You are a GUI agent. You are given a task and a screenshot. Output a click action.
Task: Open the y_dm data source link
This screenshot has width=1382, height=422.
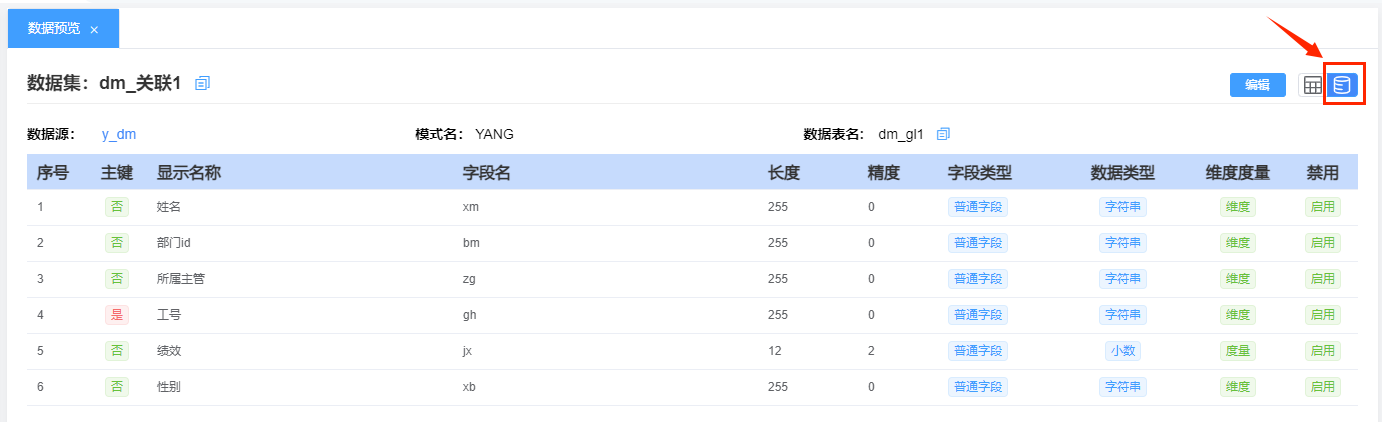coord(119,134)
